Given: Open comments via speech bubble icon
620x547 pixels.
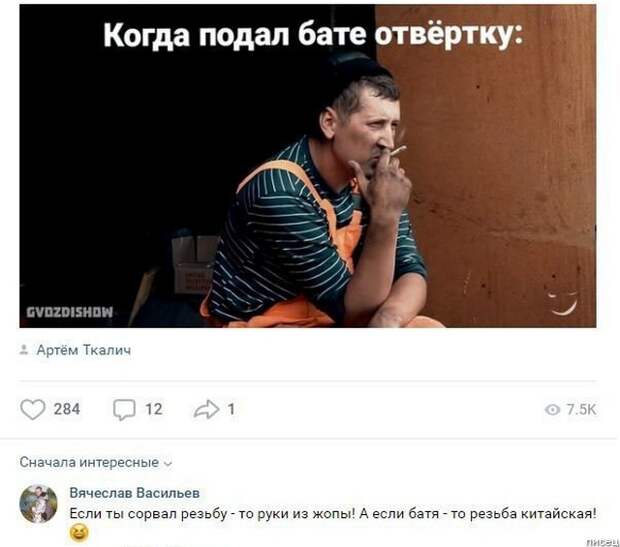Looking at the screenshot, I should [124, 409].
